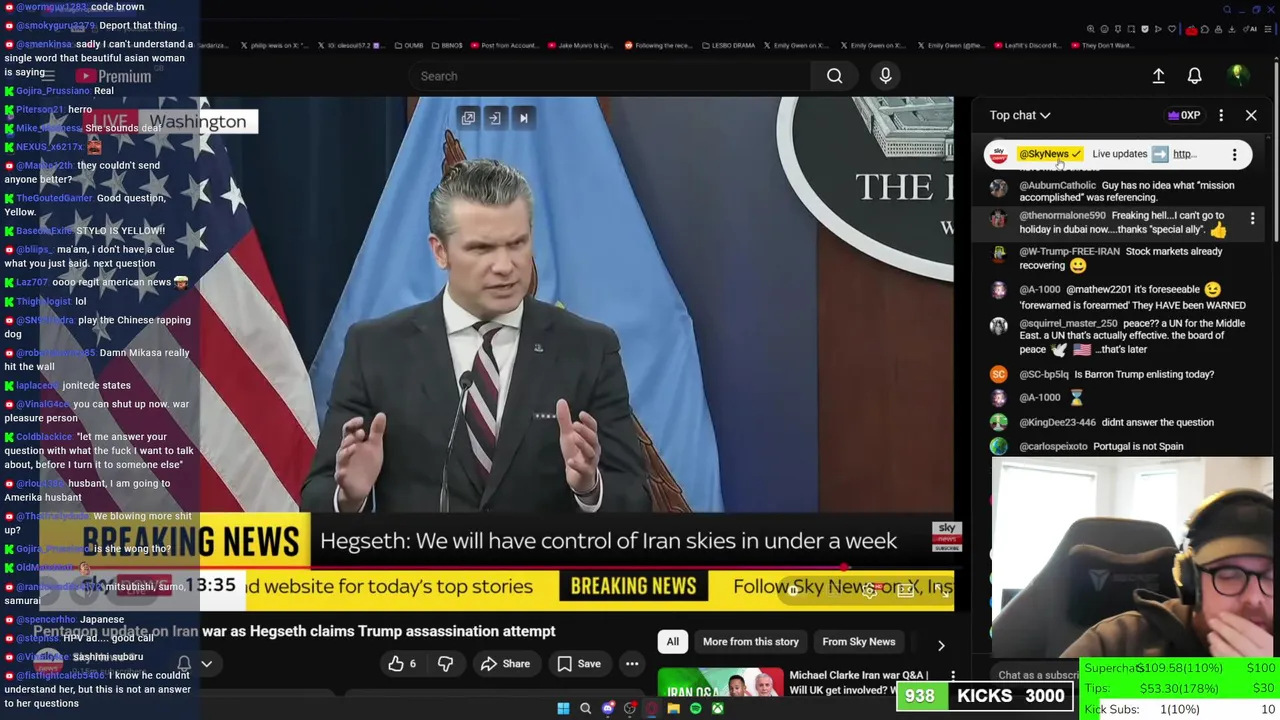Expand subscription dropdown chevron under video
The image size is (1280, 720).
point(206,664)
